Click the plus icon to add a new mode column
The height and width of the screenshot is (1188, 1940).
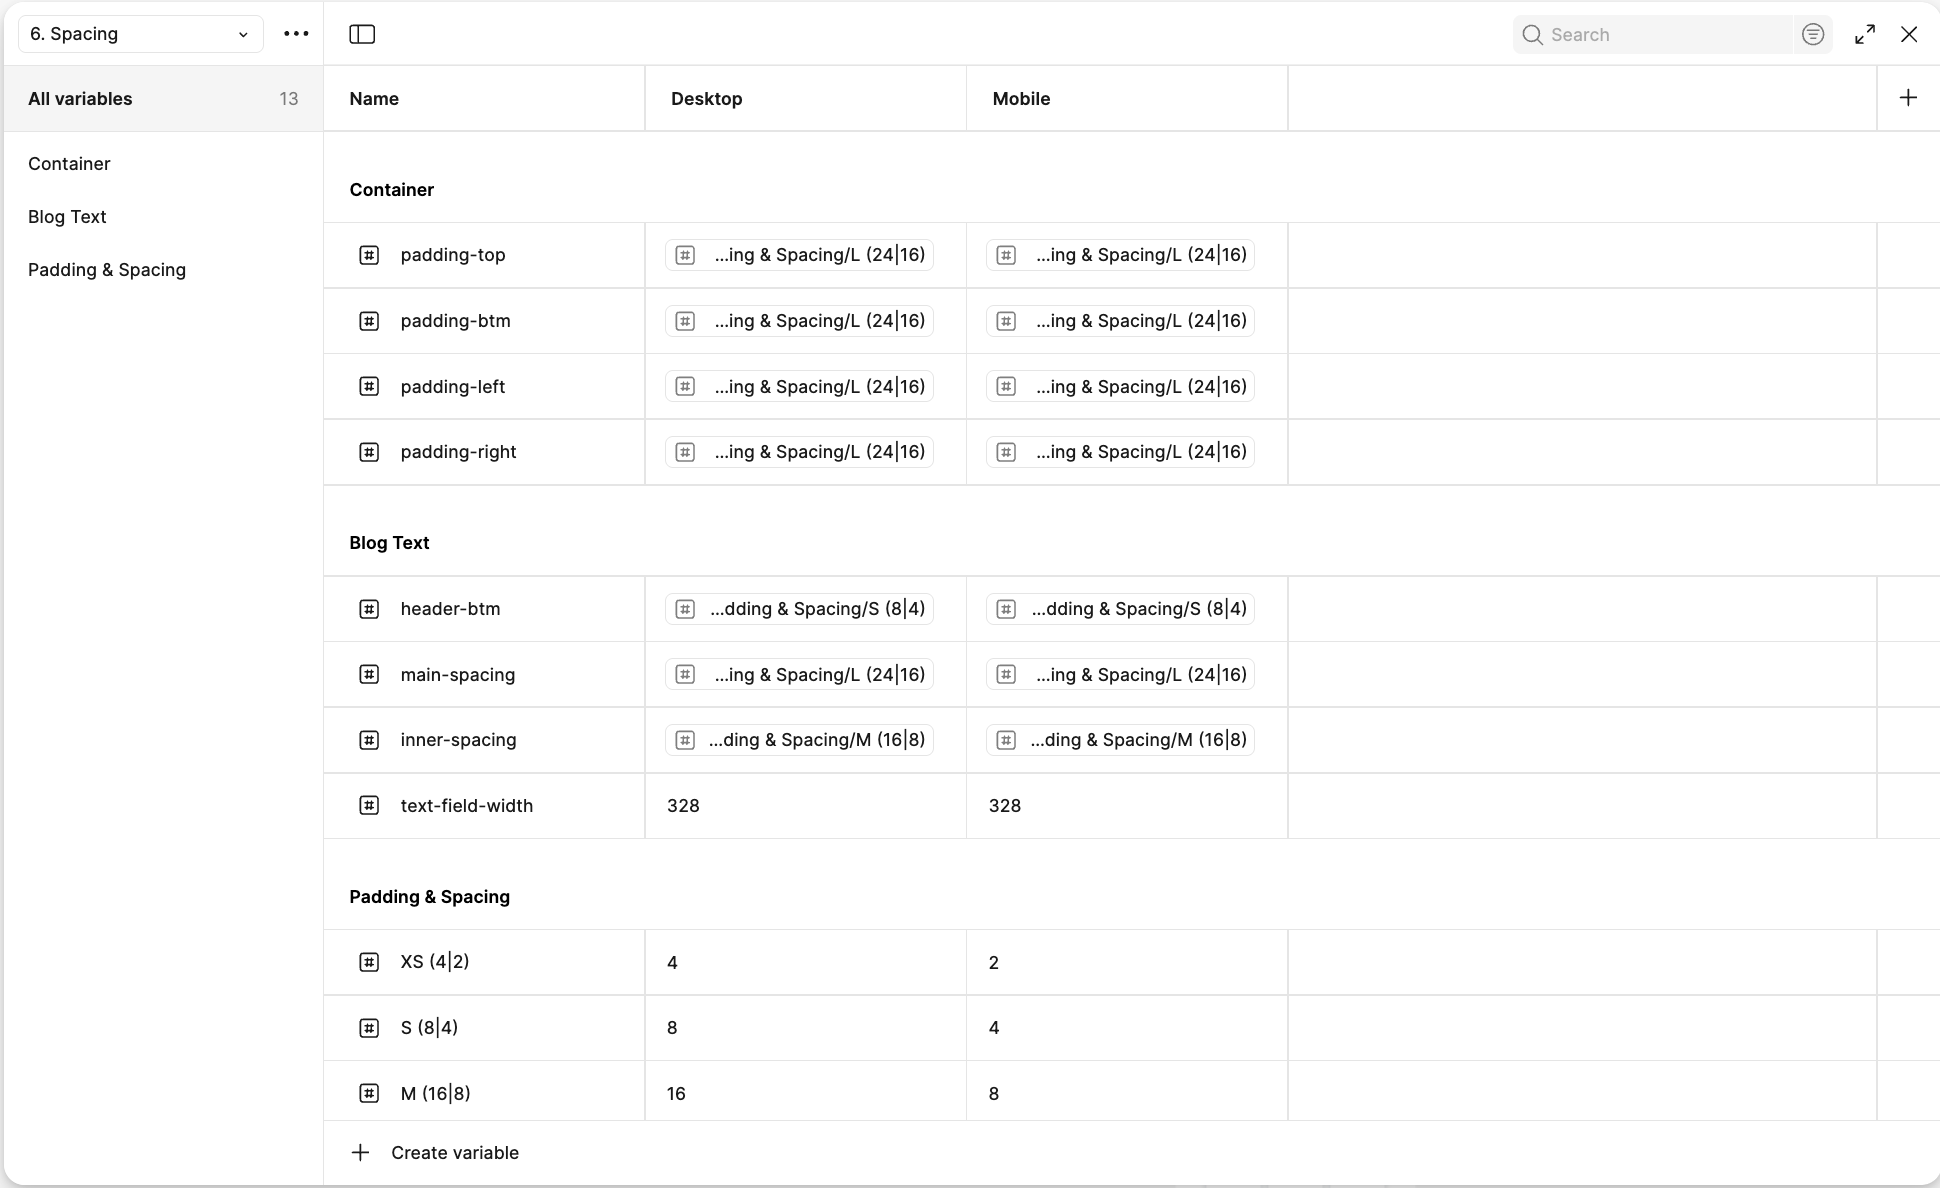1908,97
